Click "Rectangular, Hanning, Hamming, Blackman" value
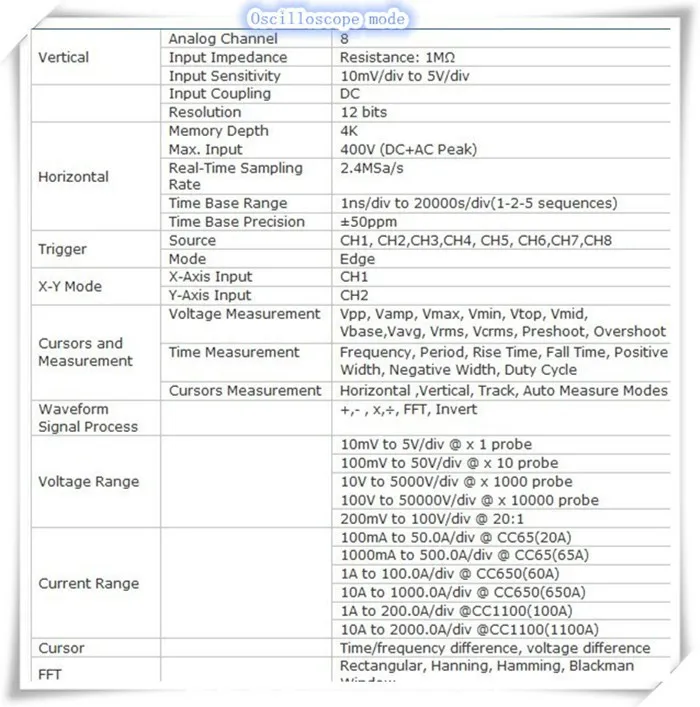Viewport: 700px width, 707px height. pyautogui.click(x=487, y=666)
